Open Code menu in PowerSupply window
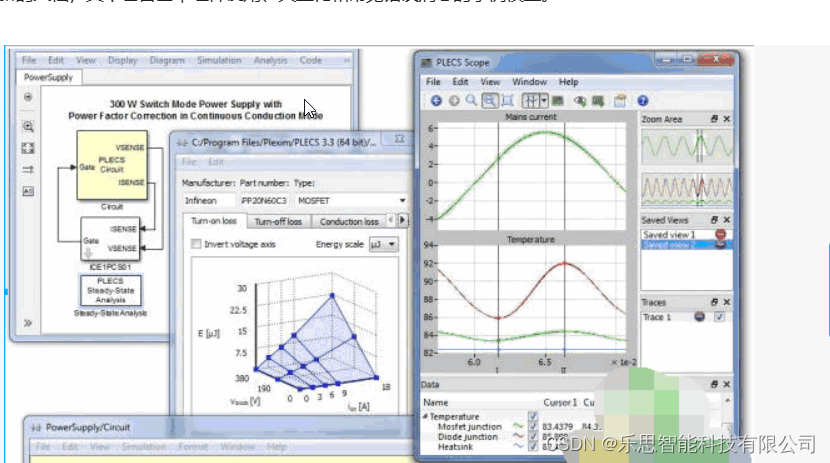Viewport: 830px width, 463px height. point(310,60)
